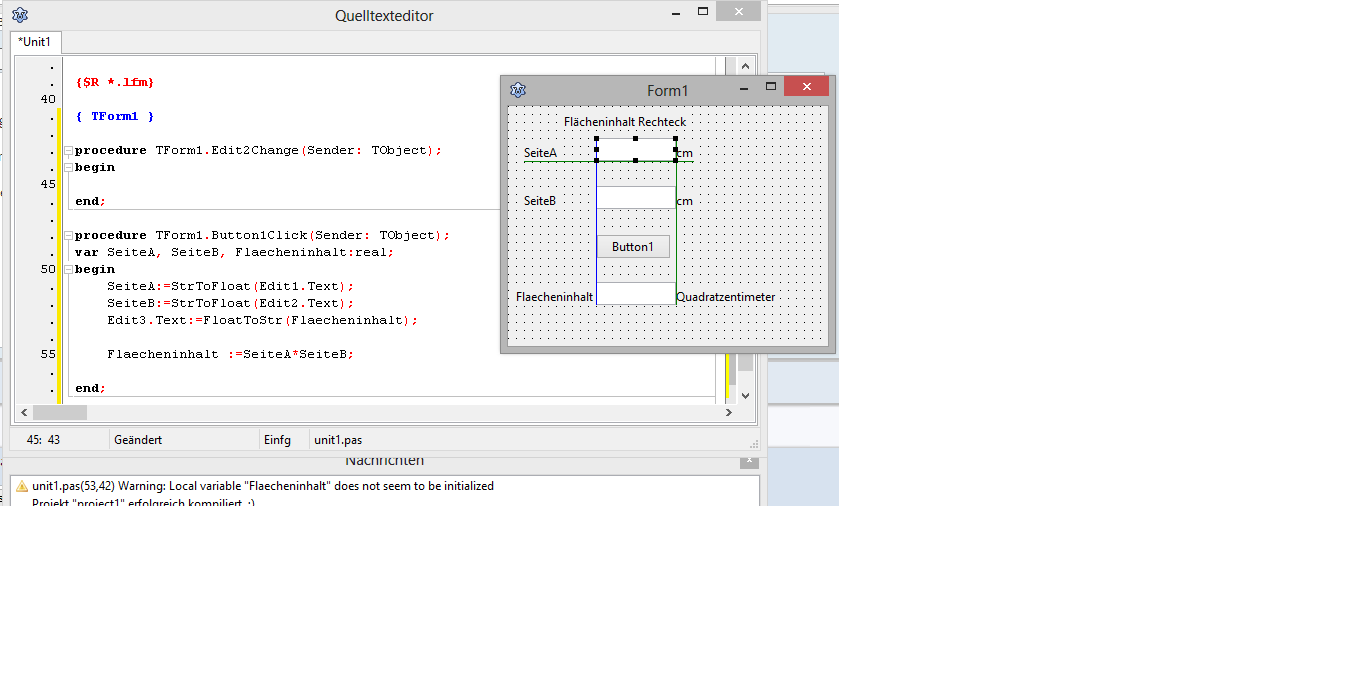
Task: Click the editor horizontal scrollbar right arrow
Action: (x=728, y=412)
